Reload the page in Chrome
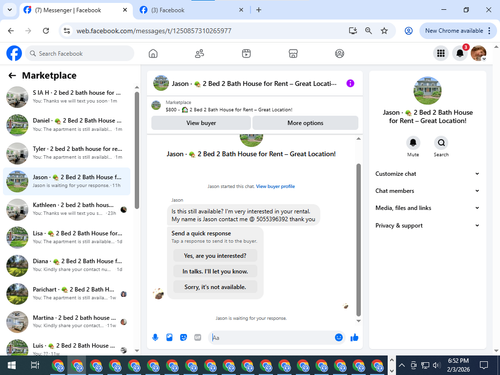 coord(46,31)
